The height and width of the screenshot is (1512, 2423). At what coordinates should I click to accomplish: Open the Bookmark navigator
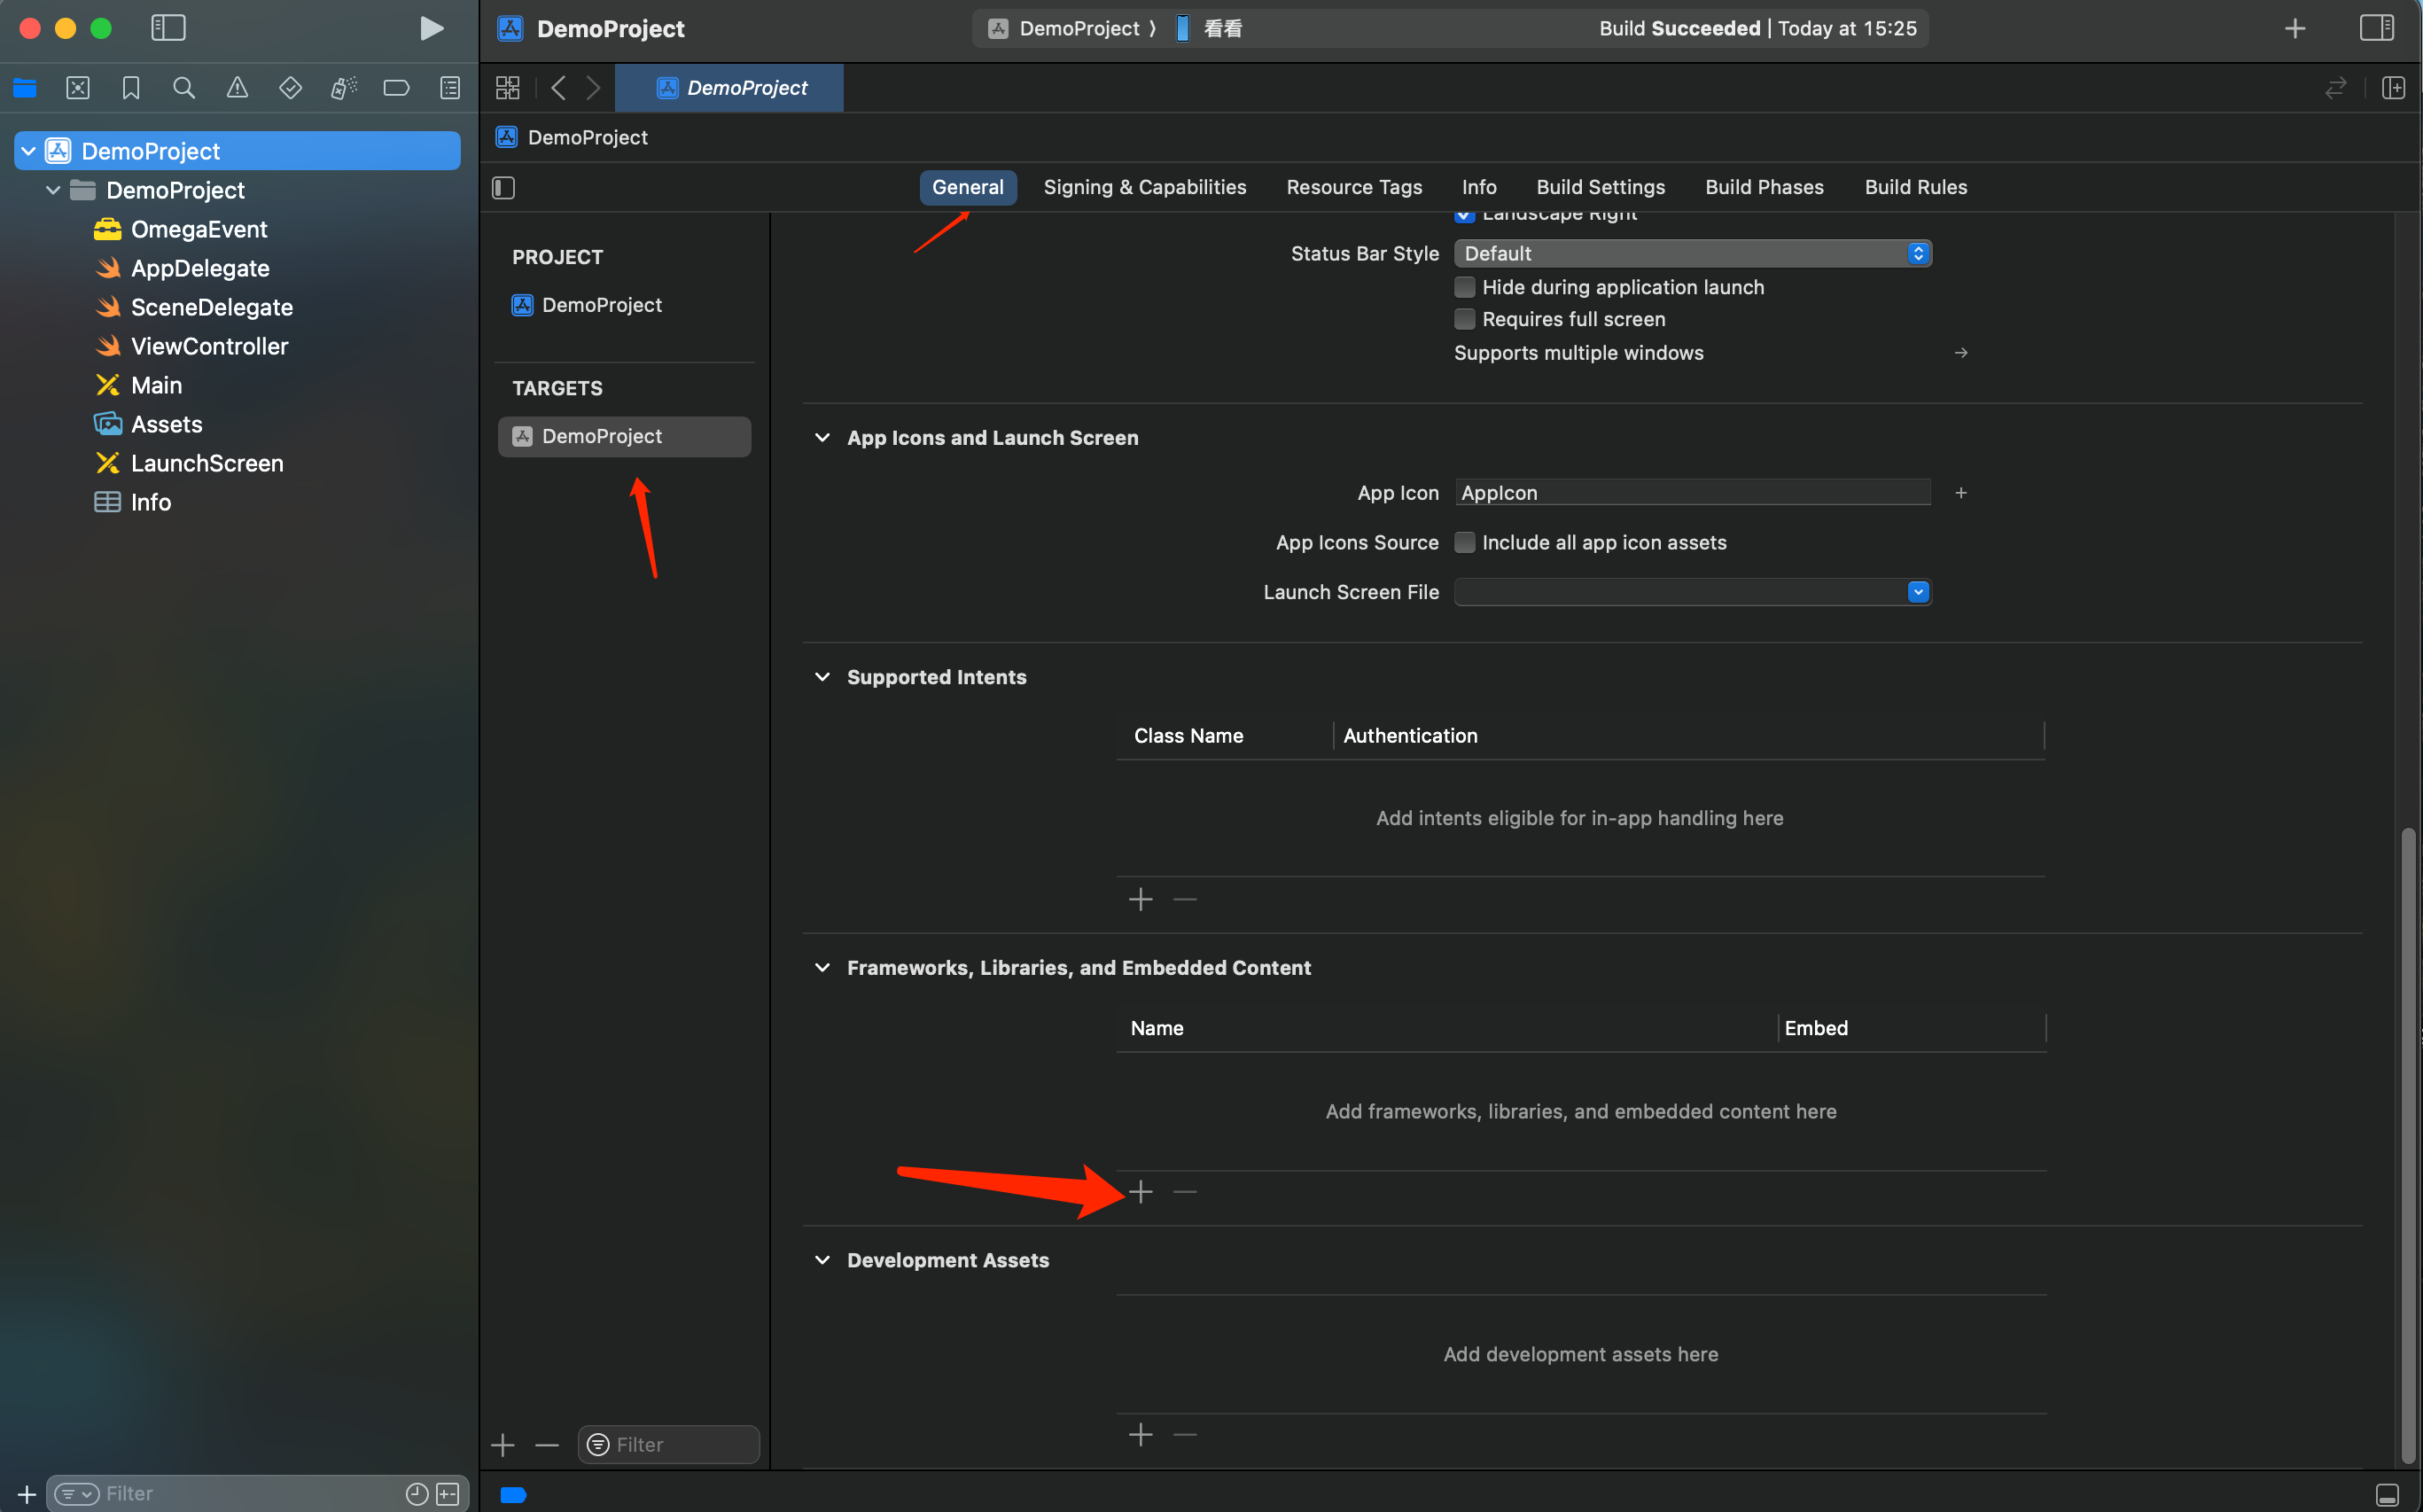point(131,88)
